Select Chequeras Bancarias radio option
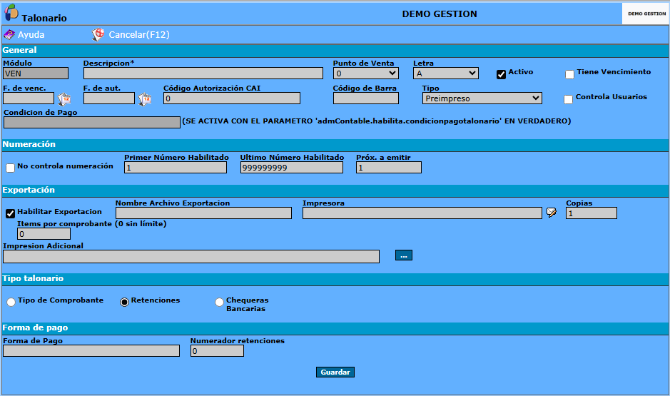Image resolution: width=670 pixels, height=396 pixels. 219,302
